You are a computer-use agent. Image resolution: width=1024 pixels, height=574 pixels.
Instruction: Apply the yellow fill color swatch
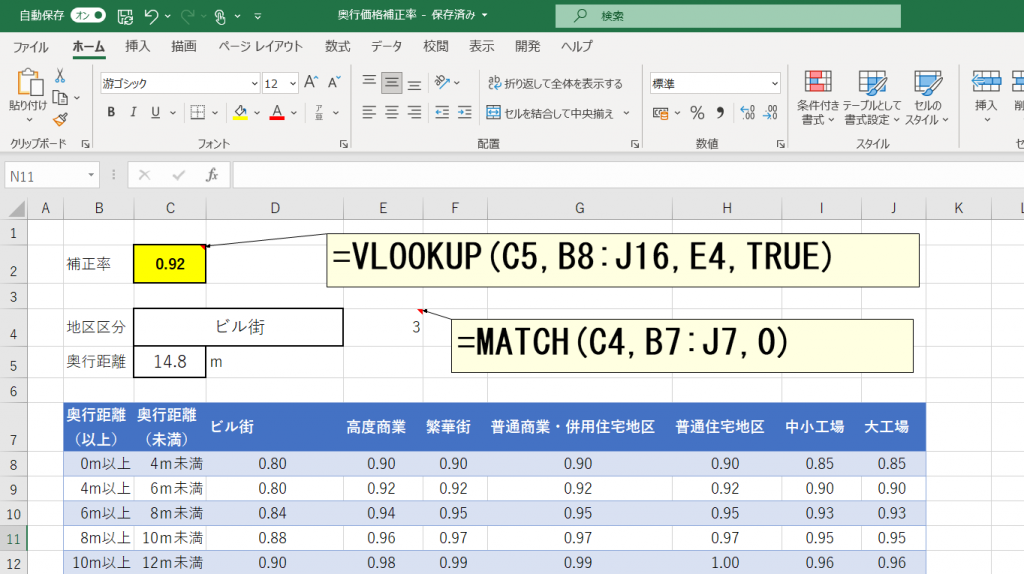coord(240,112)
